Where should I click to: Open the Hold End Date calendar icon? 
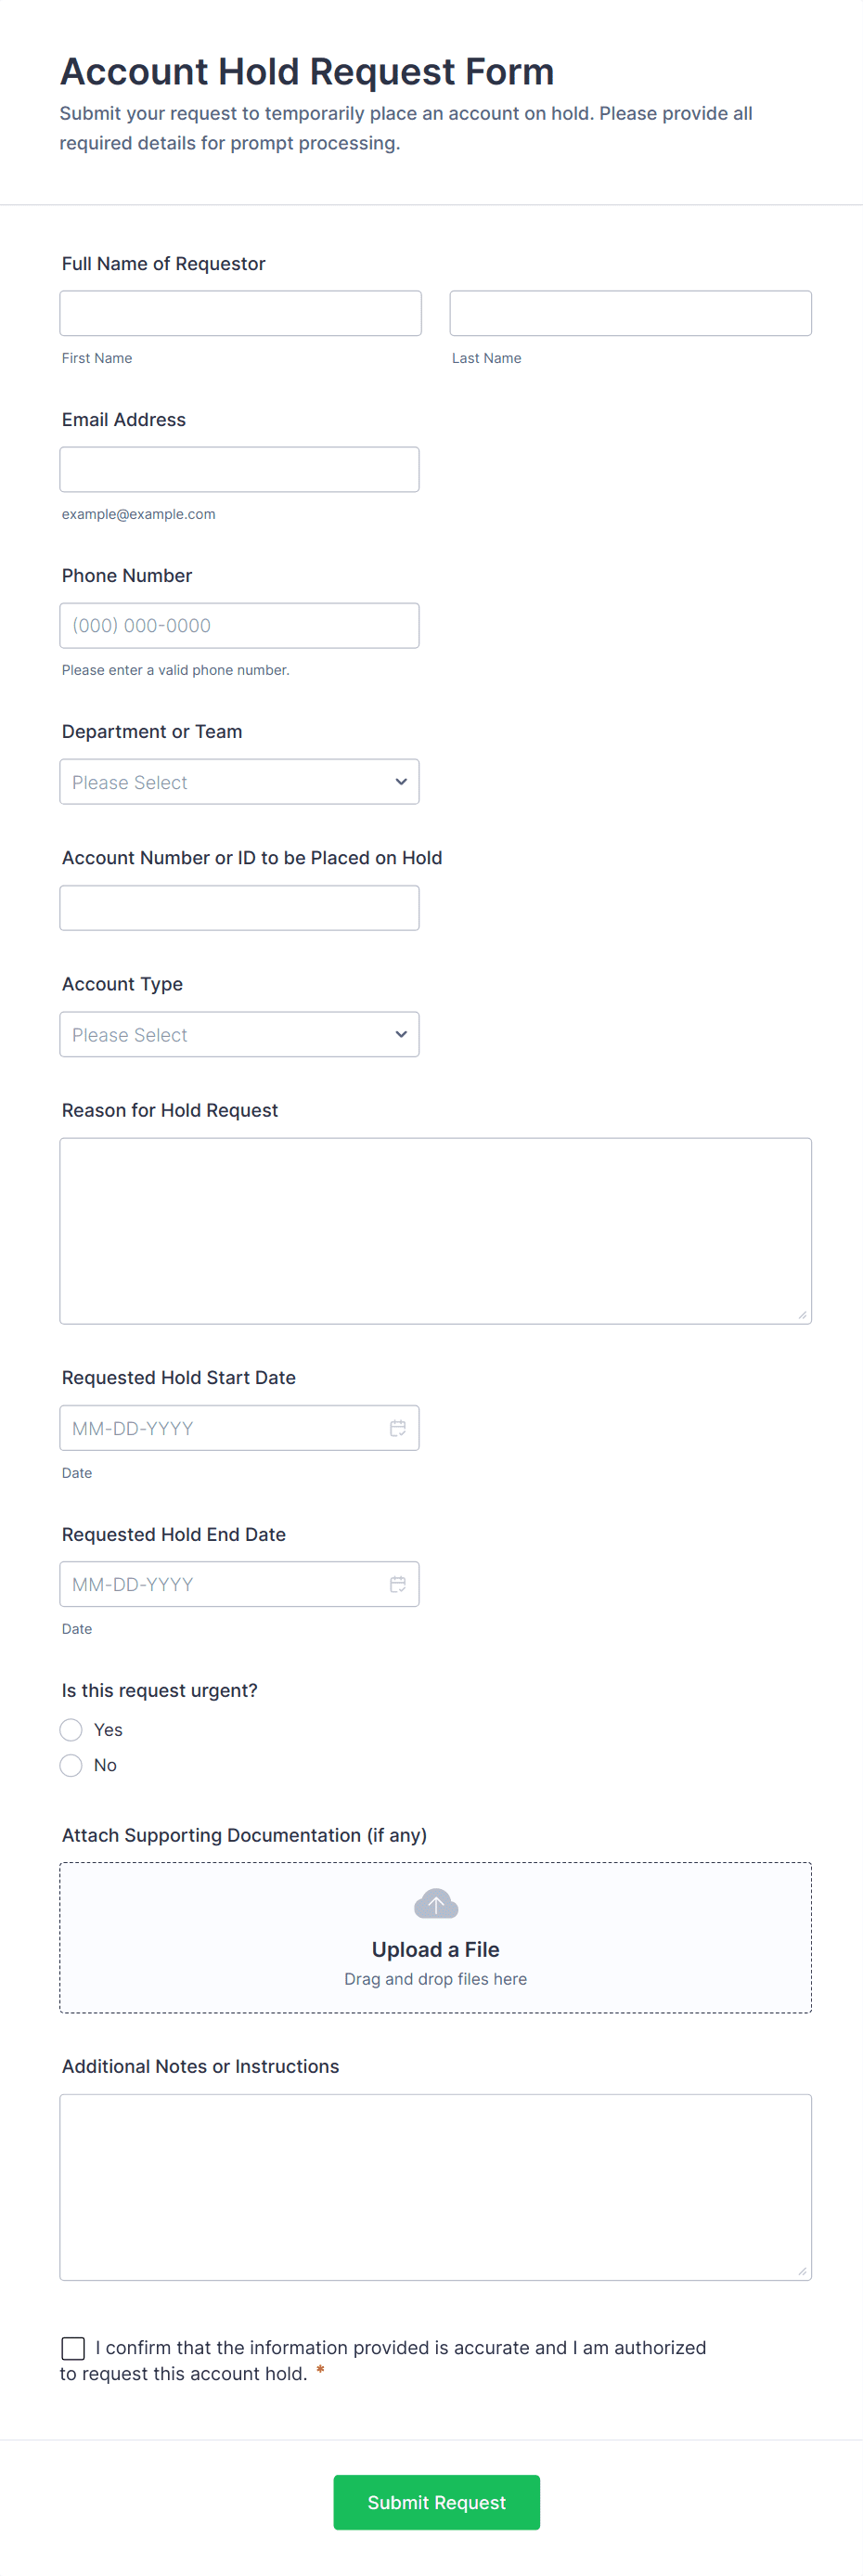pos(397,1584)
